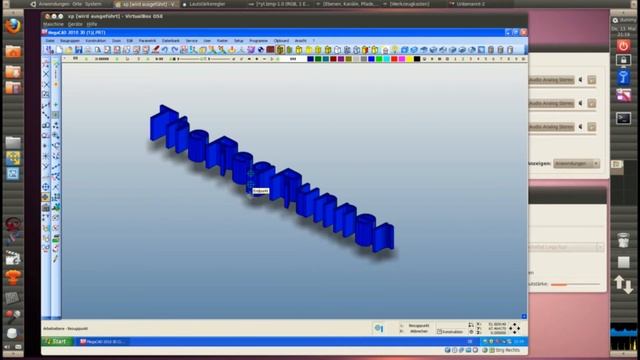
Task: Mute the third audio stream in Lautstärkeregler
Action: coord(580,127)
